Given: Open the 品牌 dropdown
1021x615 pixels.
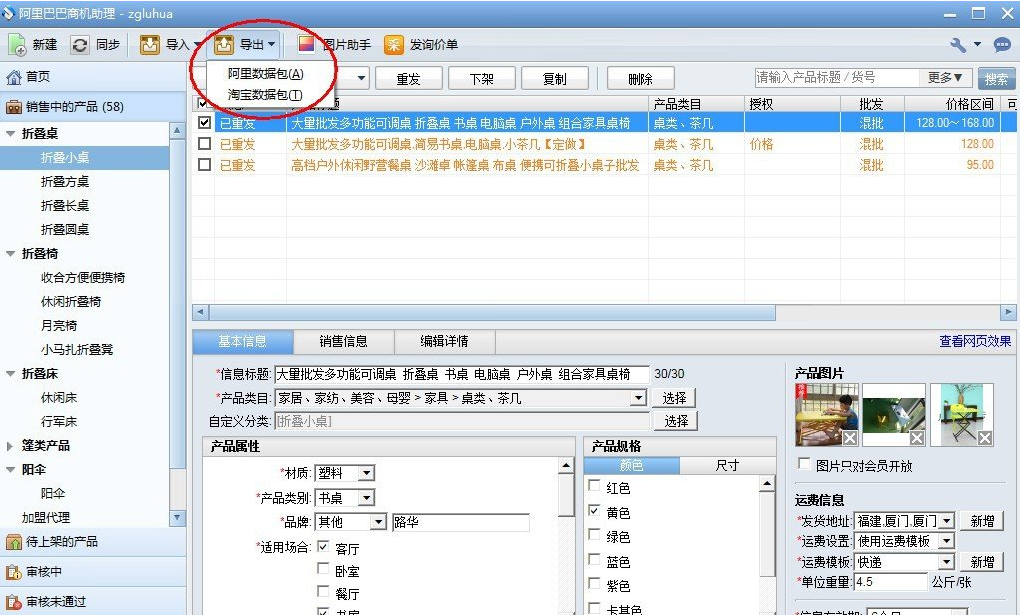Looking at the screenshot, I should tap(378, 522).
